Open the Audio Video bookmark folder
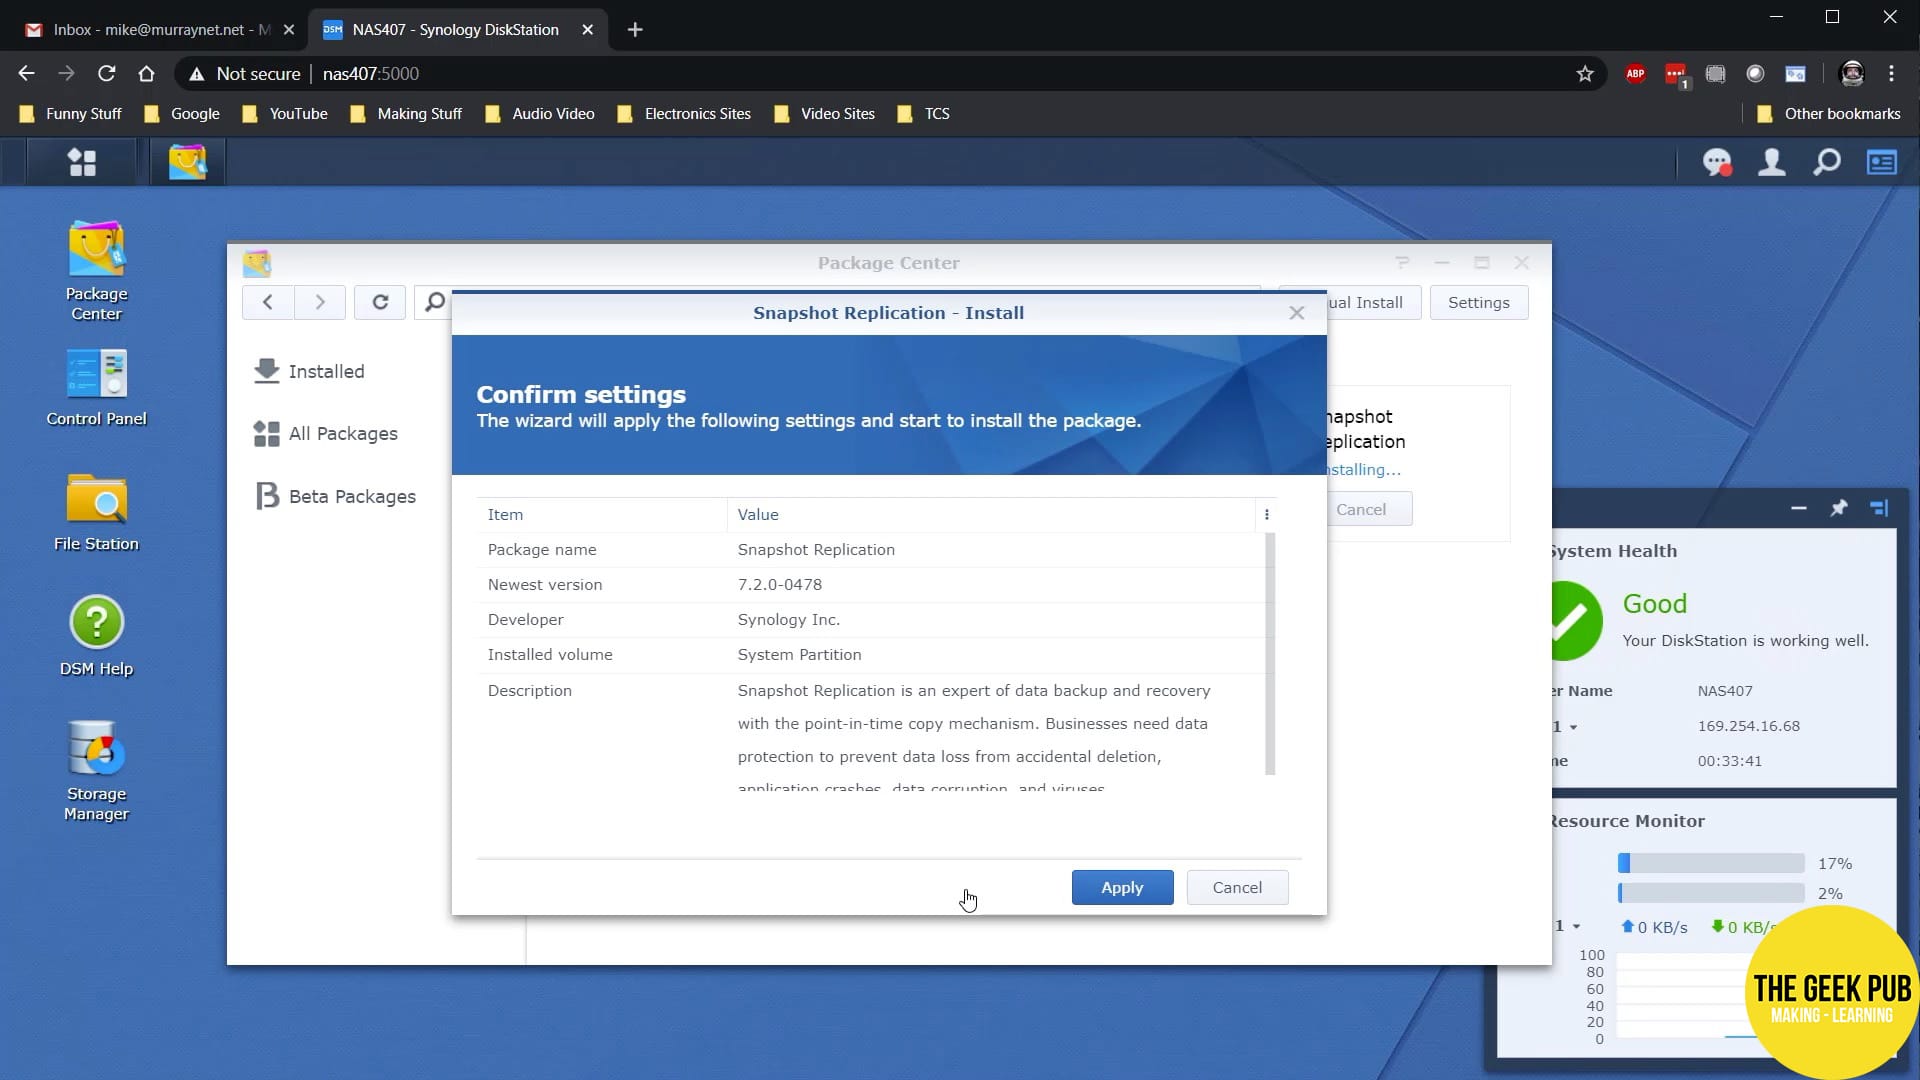The height and width of the screenshot is (1080, 1920). [x=540, y=114]
